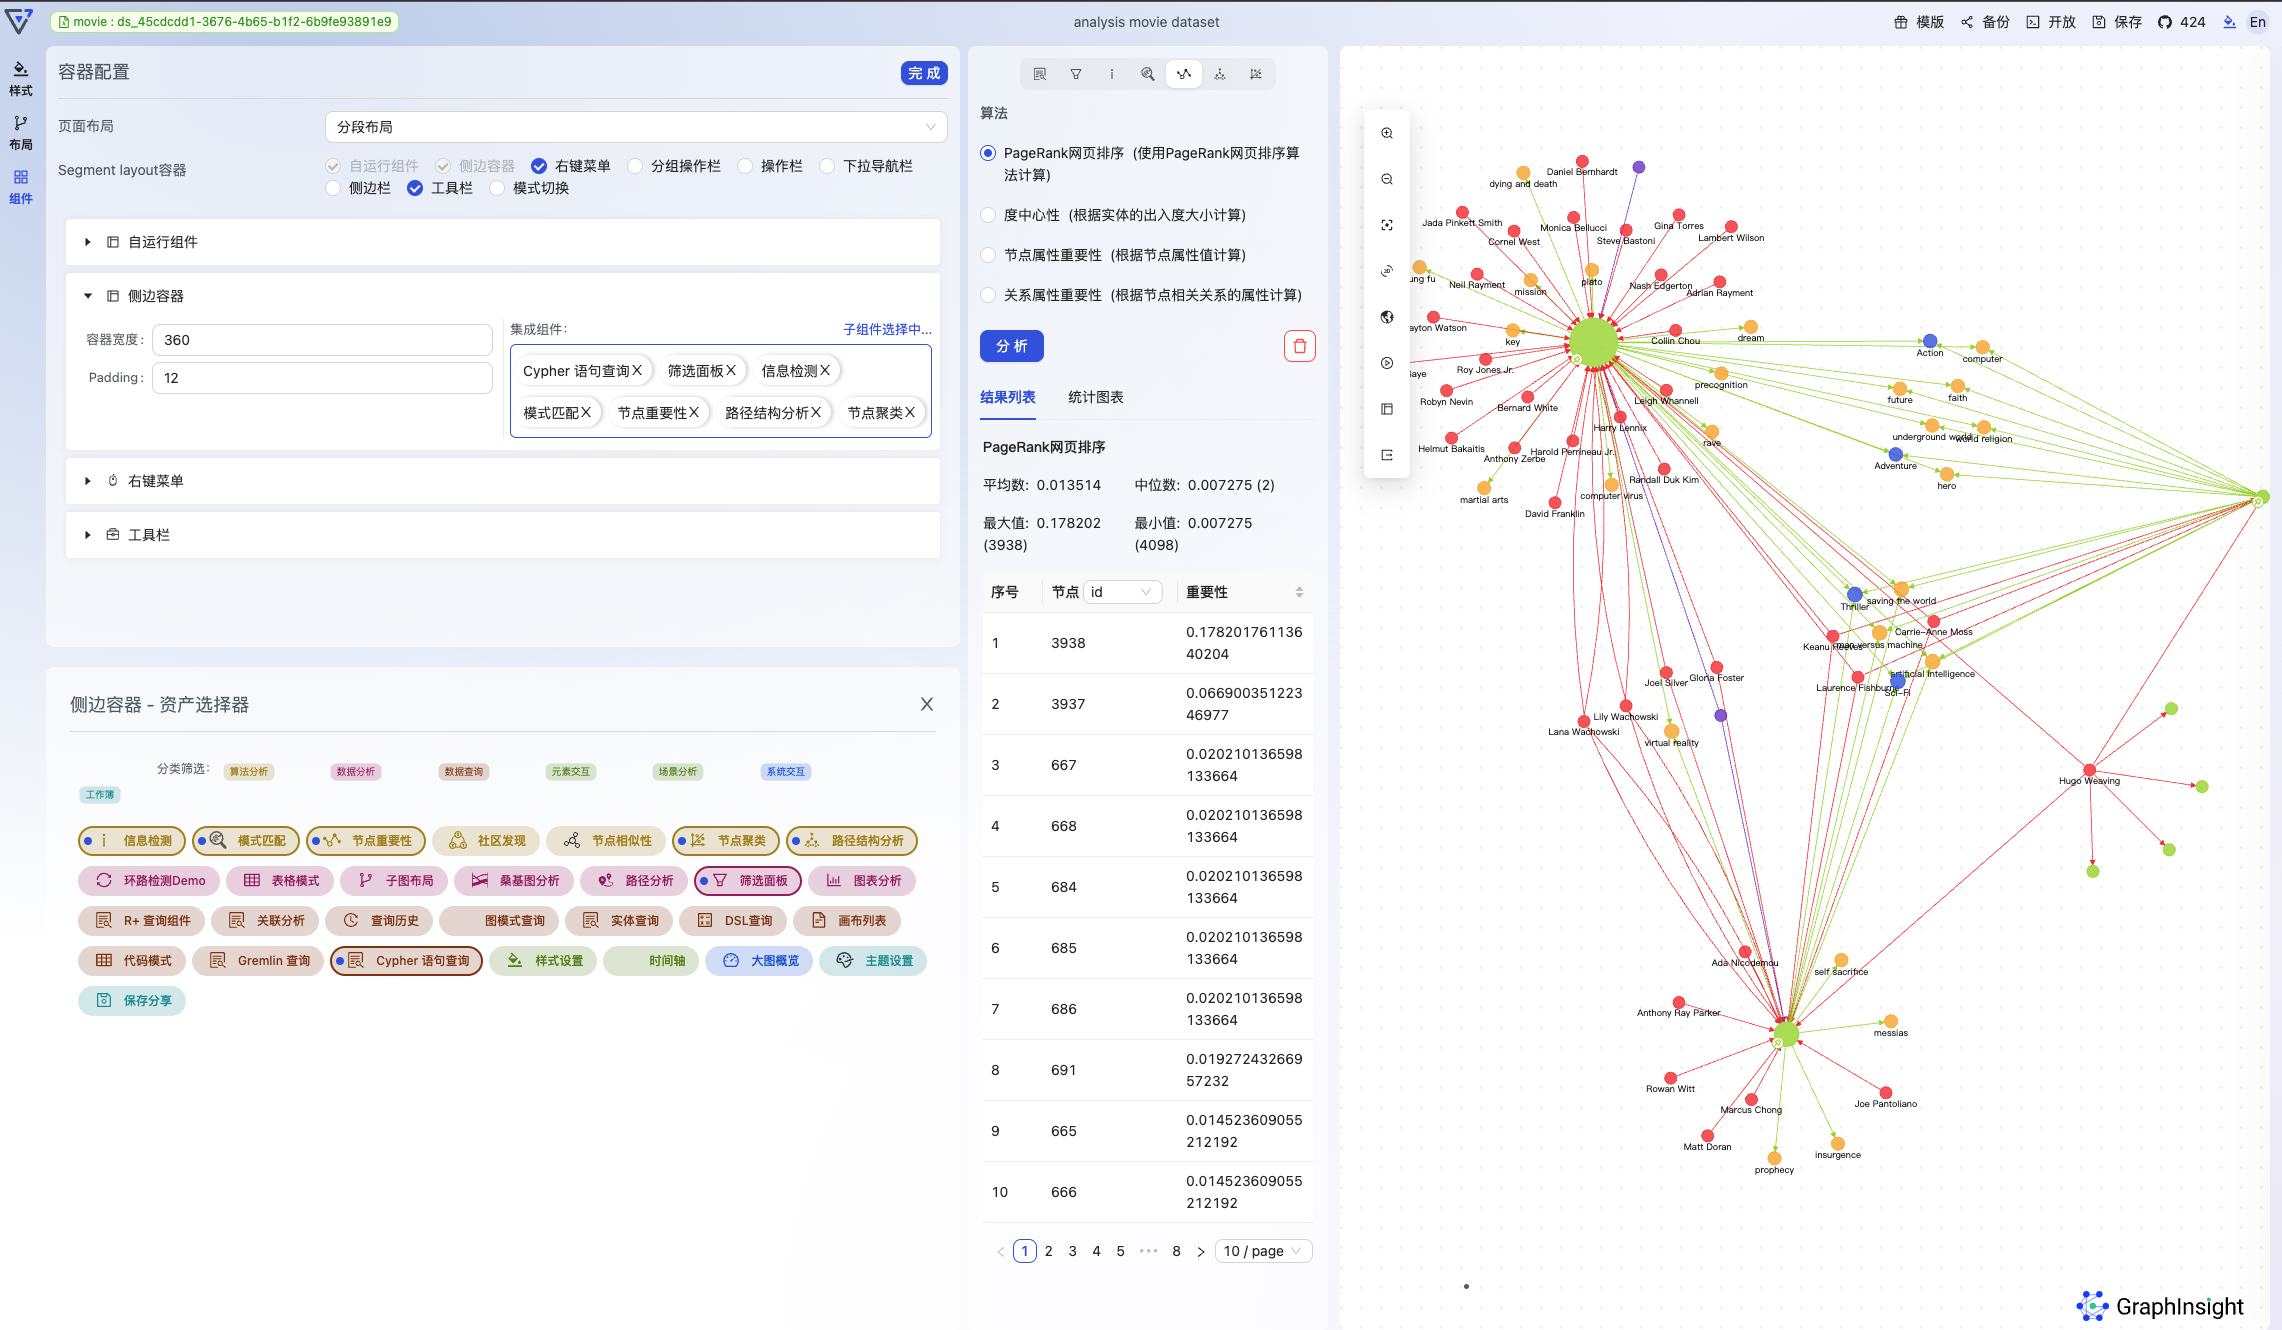Click the filter funnel icon in analysis toolbar
2282x1330 pixels.
[x=1076, y=74]
